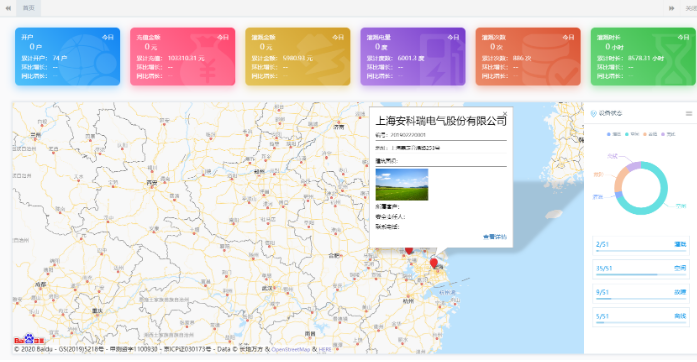Click the 35/51 idle status progress bar

[x=641, y=269]
